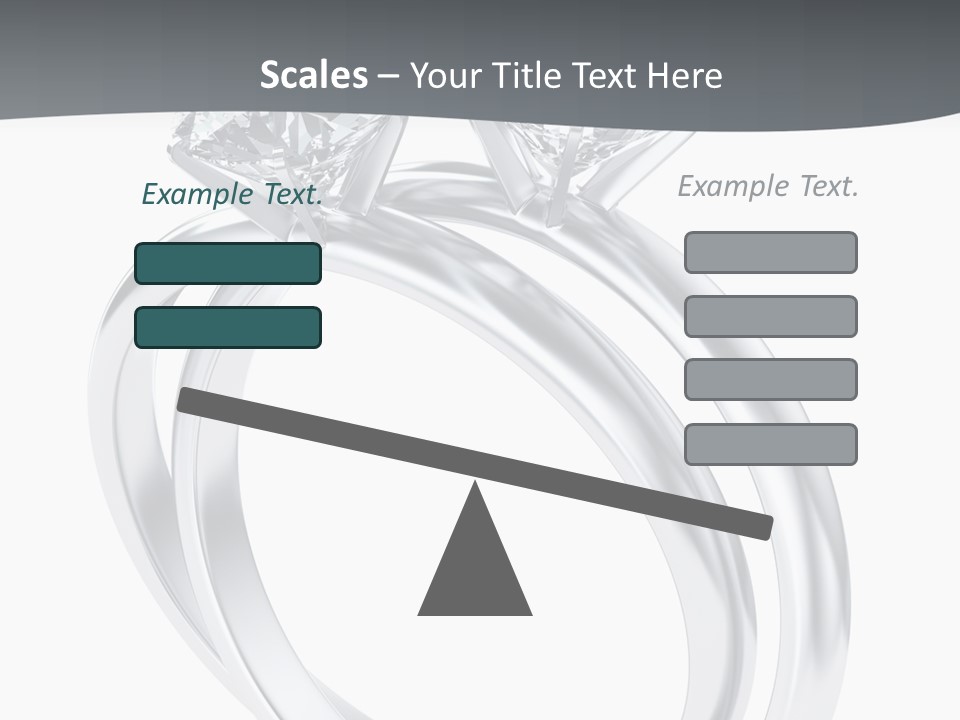
Task: Click the topmost gray rectangle block
Action: (x=770, y=252)
